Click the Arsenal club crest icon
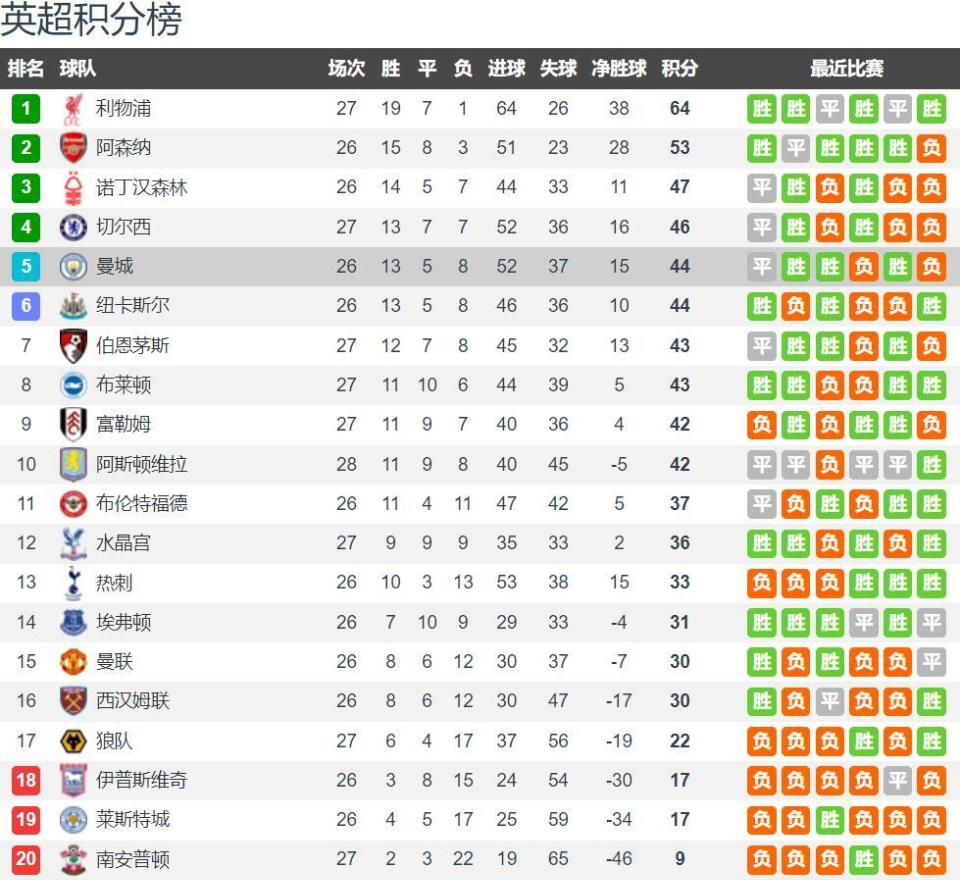 pos(73,148)
